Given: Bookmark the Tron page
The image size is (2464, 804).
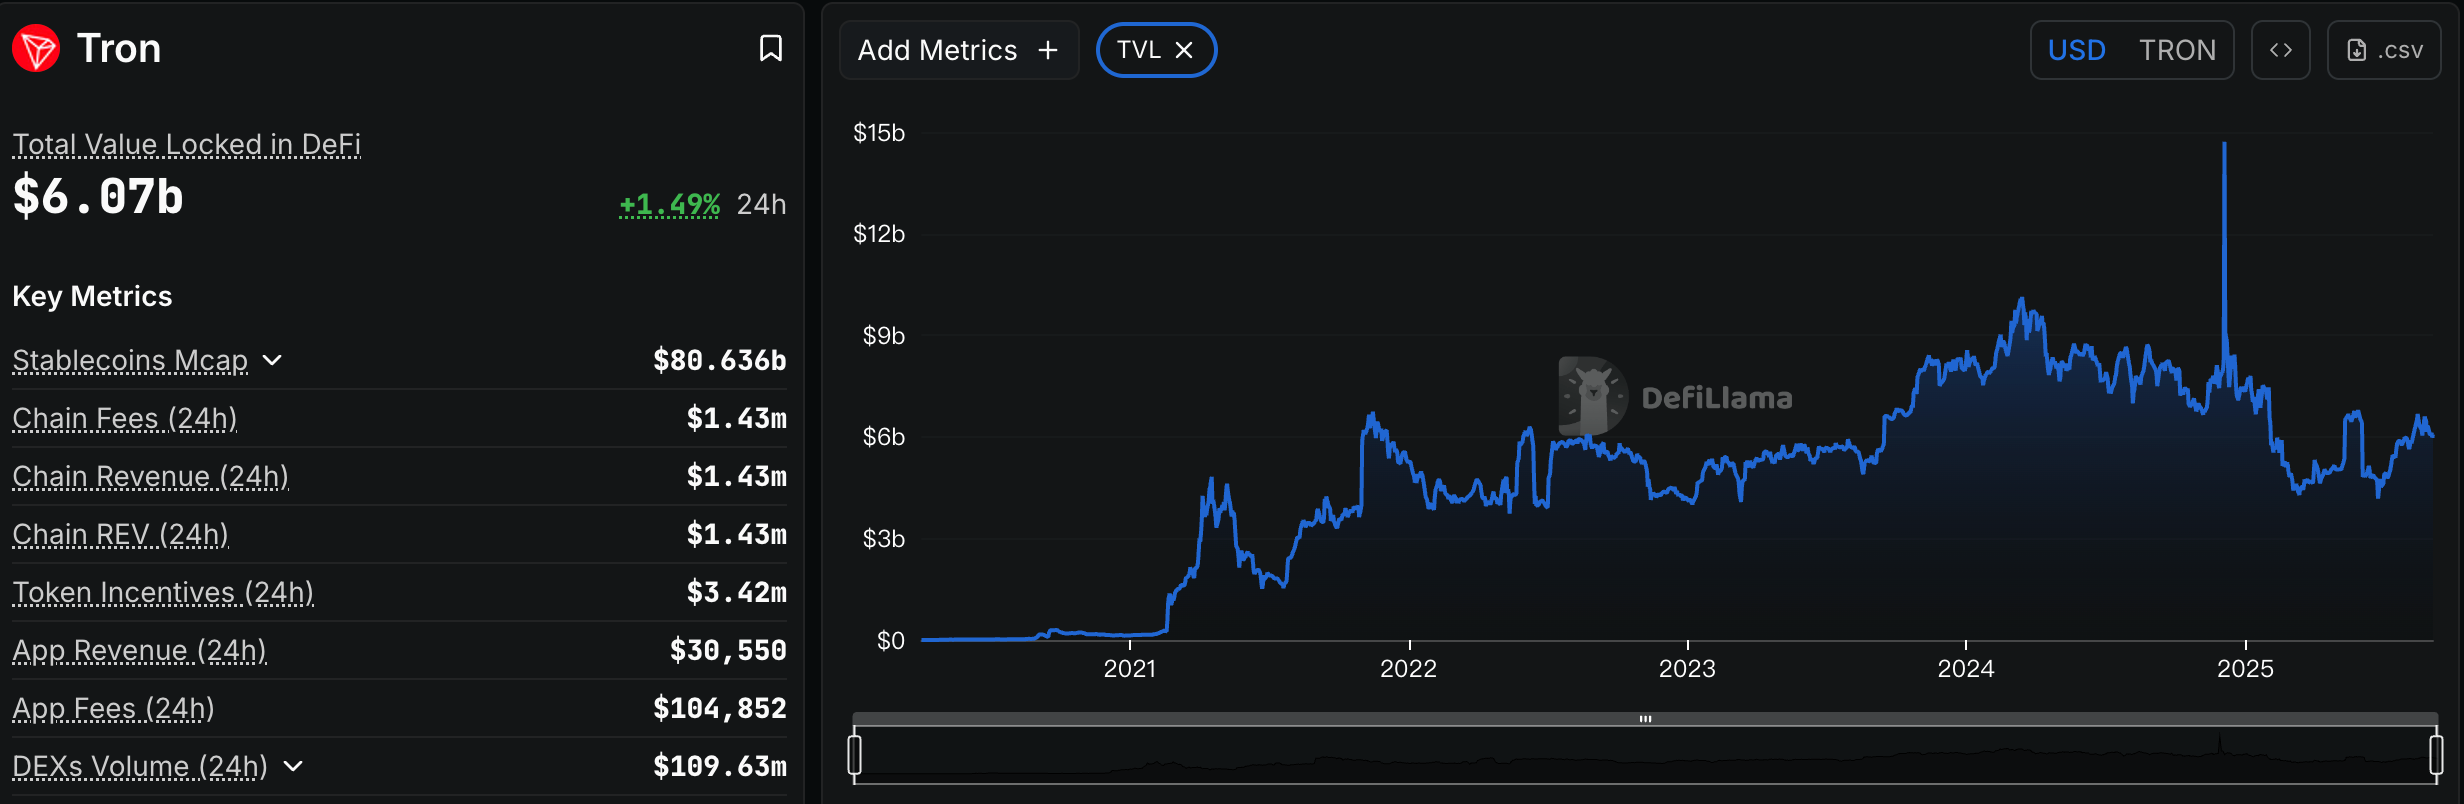Looking at the screenshot, I should pyautogui.click(x=771, y=48).
